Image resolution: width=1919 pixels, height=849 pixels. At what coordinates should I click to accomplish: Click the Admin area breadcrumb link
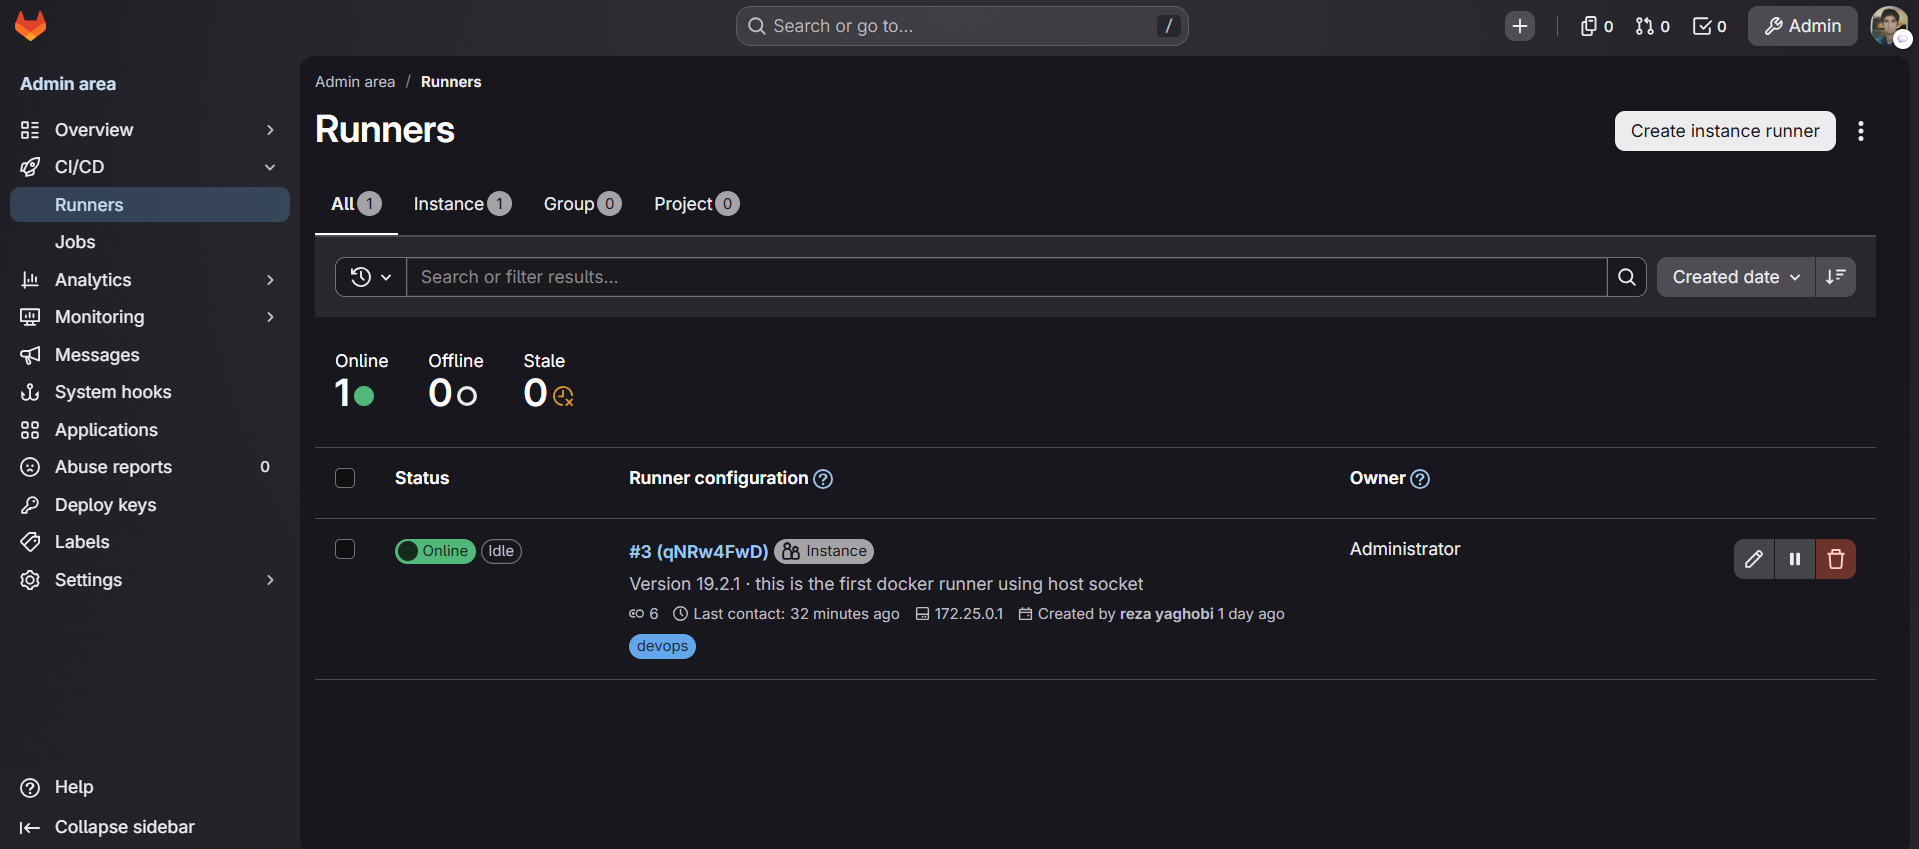pyautogui.click(x=355, y=82)
